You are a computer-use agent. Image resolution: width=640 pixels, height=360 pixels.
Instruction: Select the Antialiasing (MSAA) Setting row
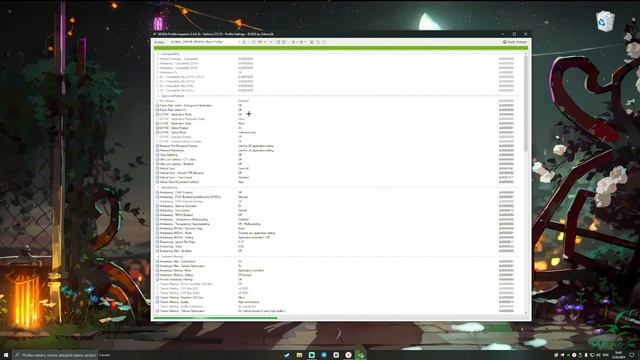tap(339, 237)
